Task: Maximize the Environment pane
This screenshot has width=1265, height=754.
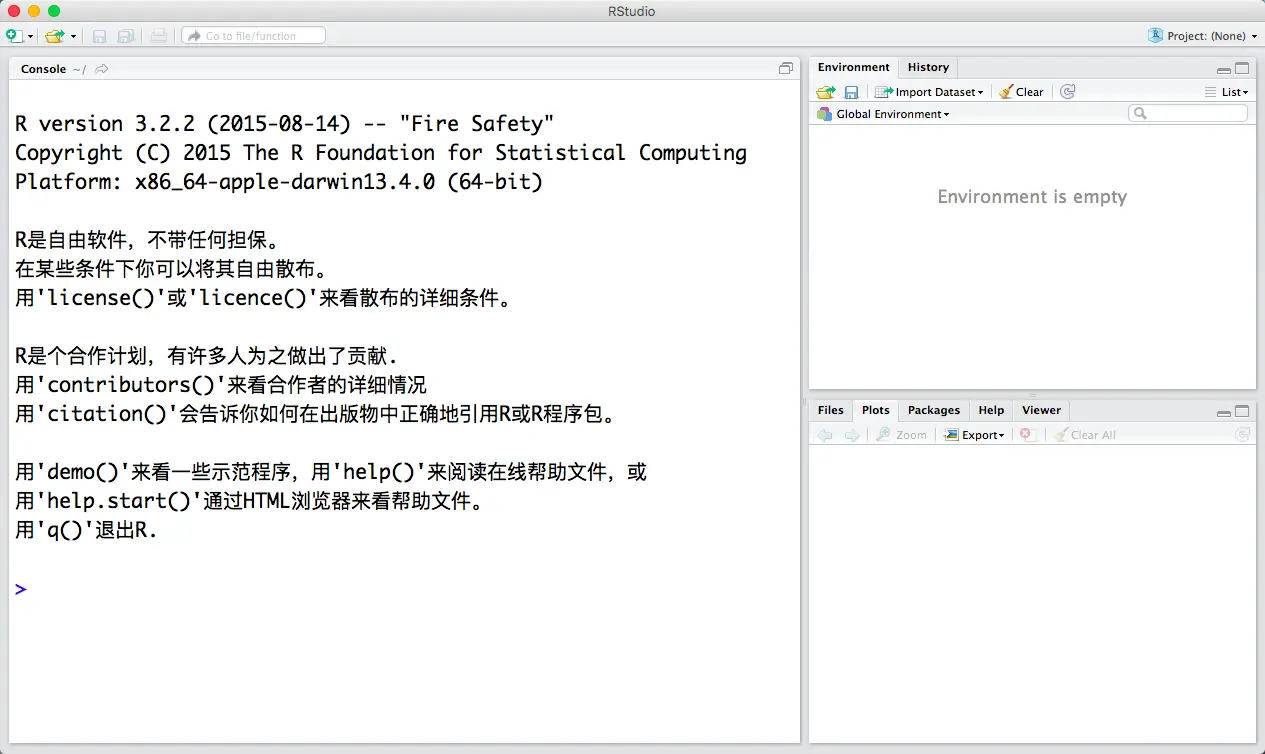Action: (1242, 69)
